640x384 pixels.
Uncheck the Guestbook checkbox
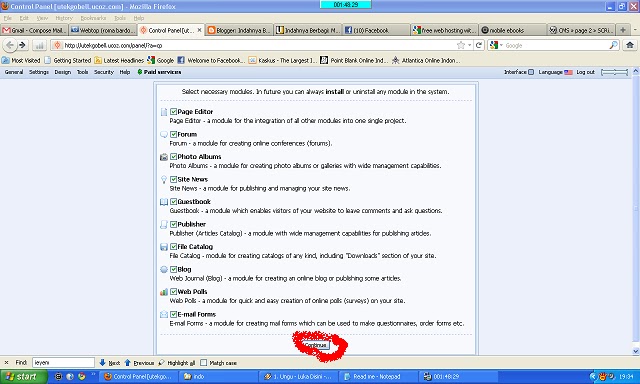click(x=173, y=202)
